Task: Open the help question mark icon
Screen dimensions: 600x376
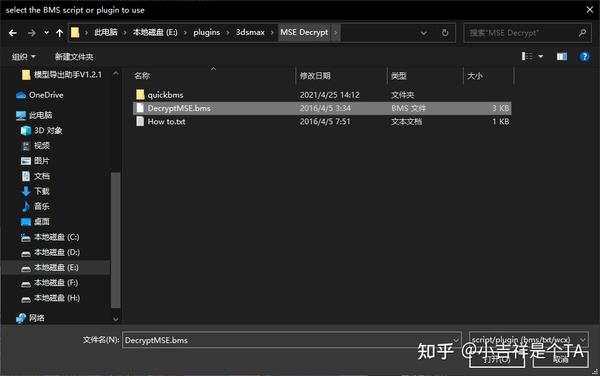Action: [x=584, y=57]
